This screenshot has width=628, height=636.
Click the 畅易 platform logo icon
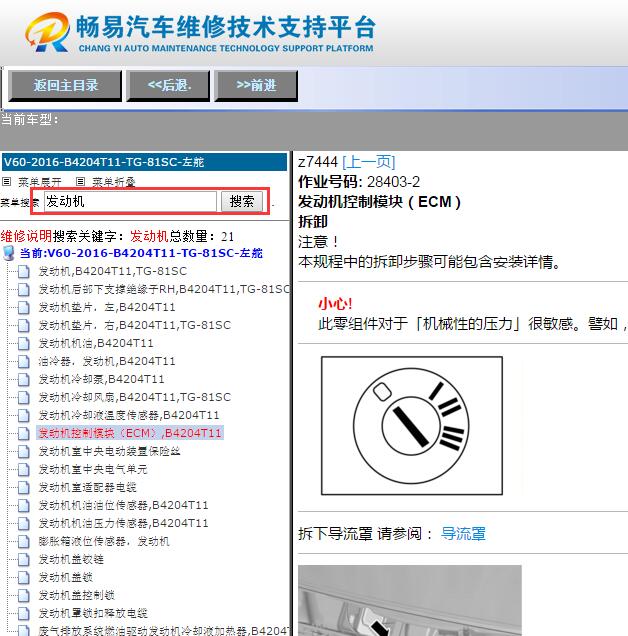point(47,32)
